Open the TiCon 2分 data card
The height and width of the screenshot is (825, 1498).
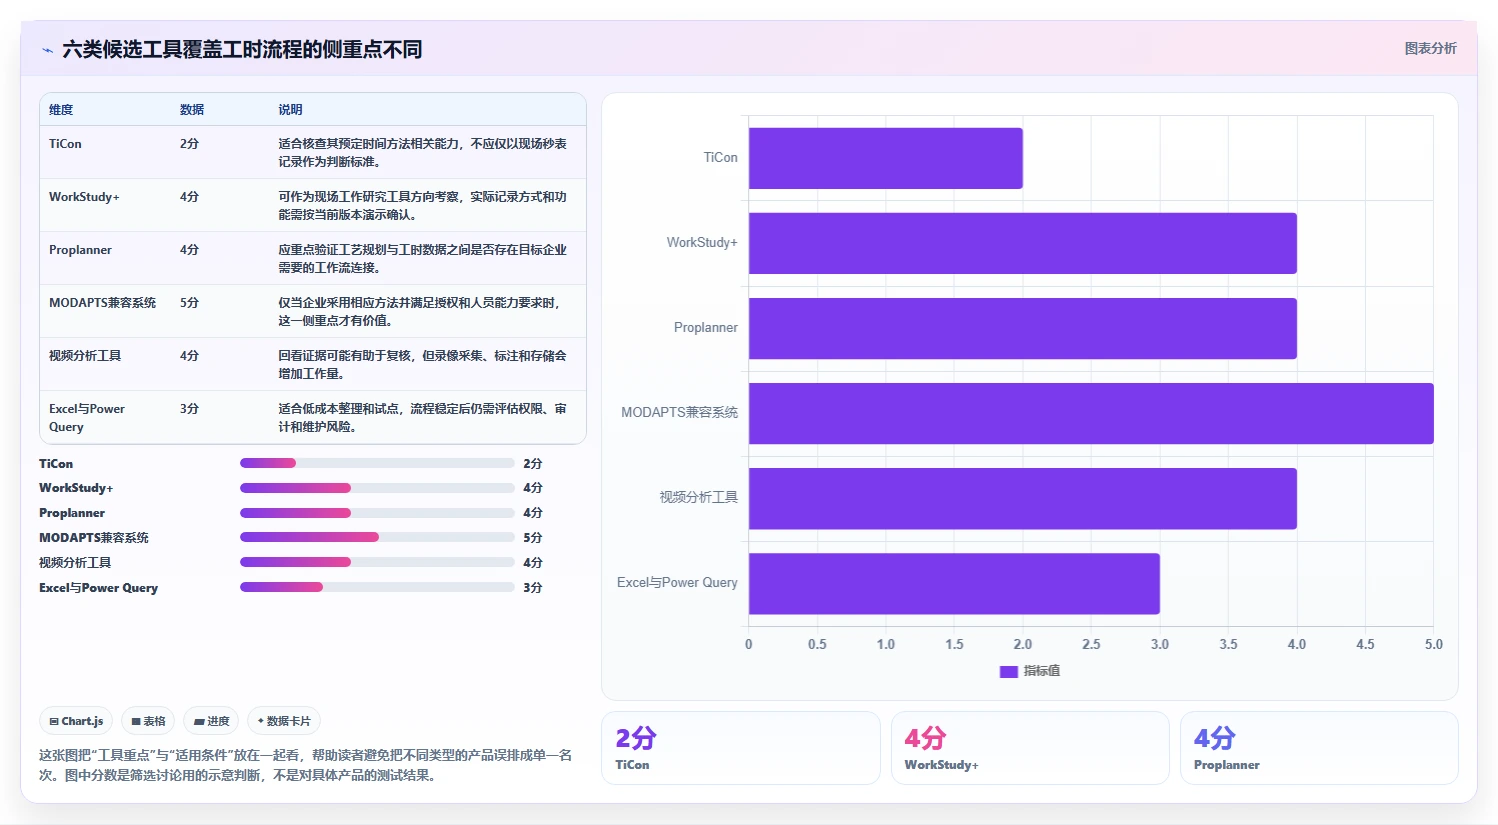741,748
